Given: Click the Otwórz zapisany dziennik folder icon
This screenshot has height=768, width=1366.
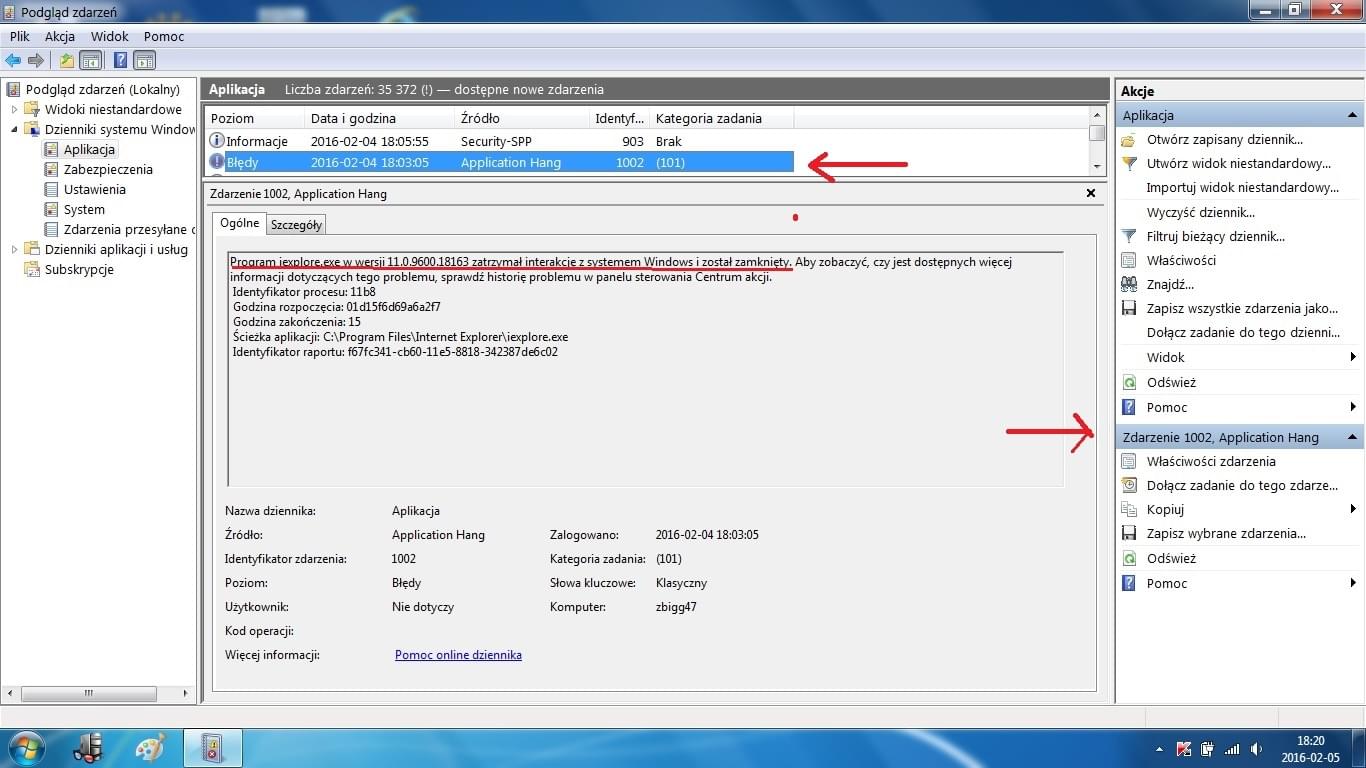Looking at the screenshot, I should pos(1129,140).
